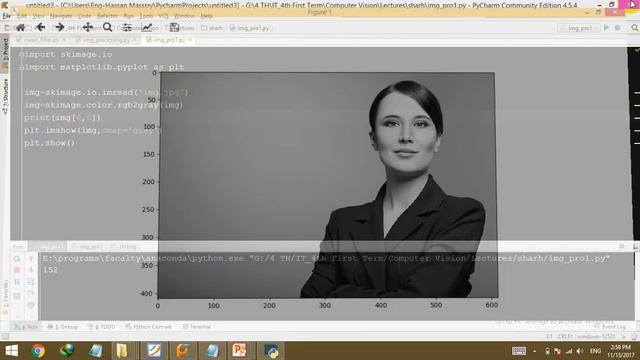
Task: Open the Edit menu
Action: (22, 16)
